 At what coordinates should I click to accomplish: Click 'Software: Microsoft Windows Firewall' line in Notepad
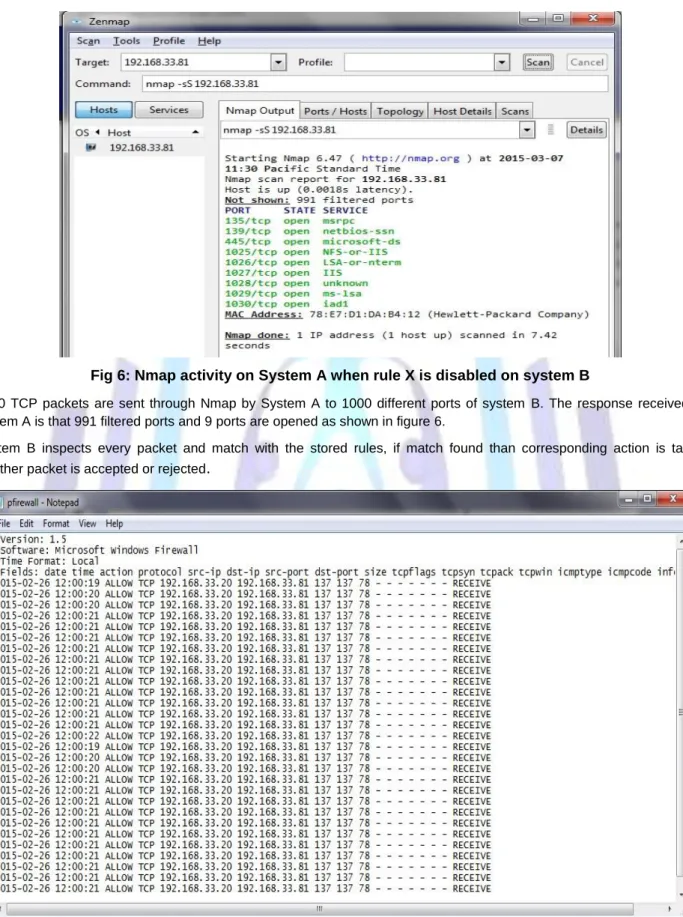click(99, 550)
